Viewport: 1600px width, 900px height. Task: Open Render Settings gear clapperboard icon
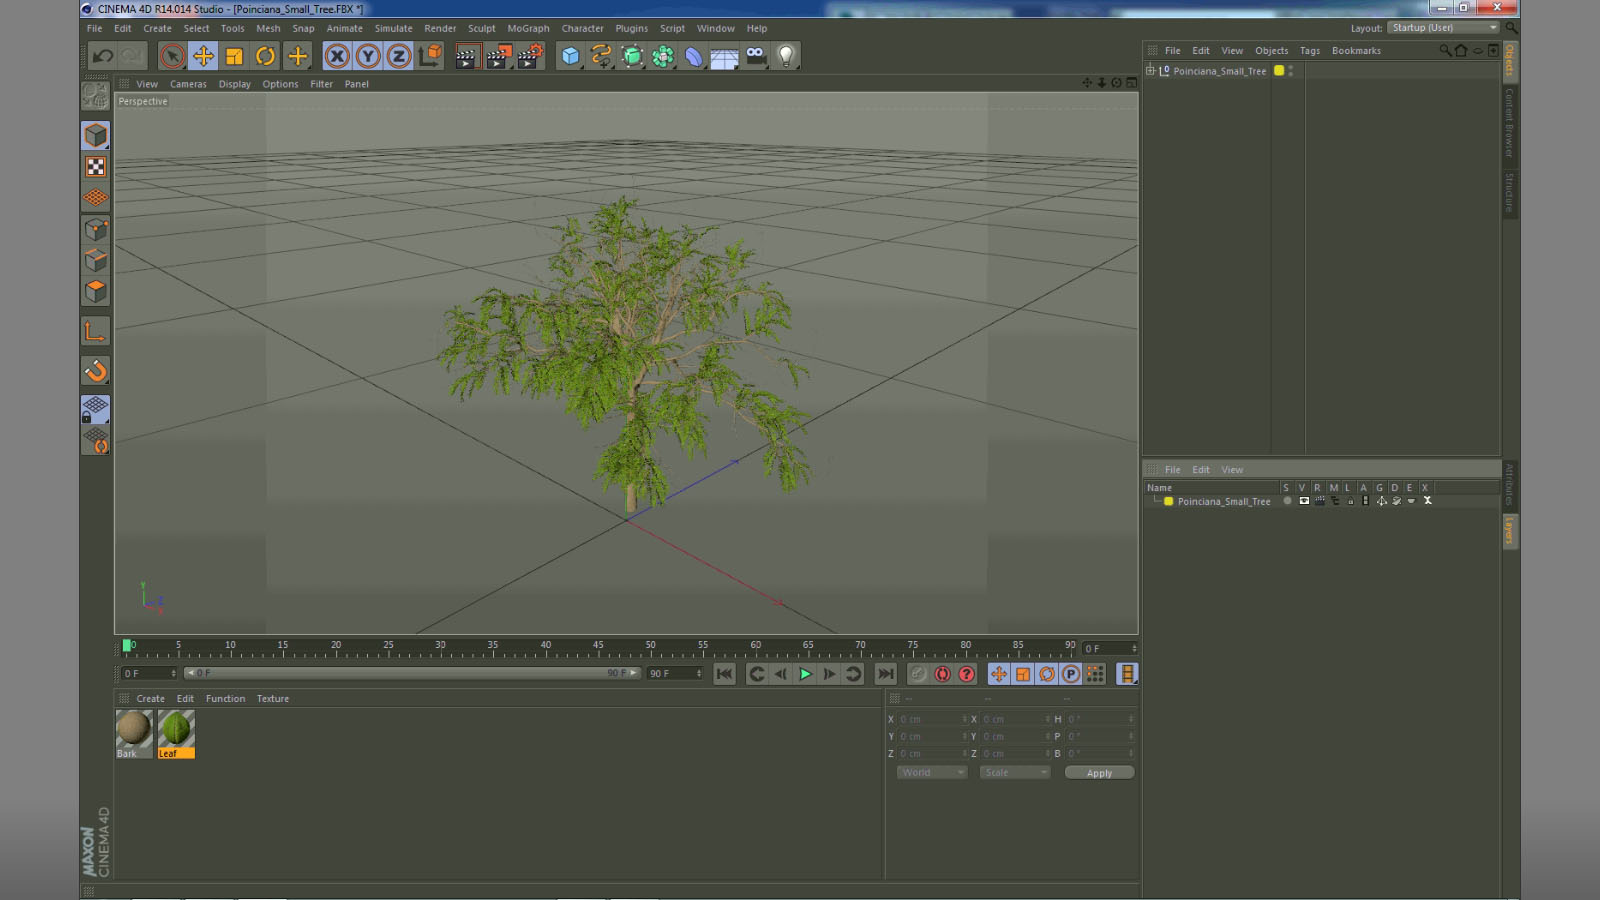(x=530, y=56)
